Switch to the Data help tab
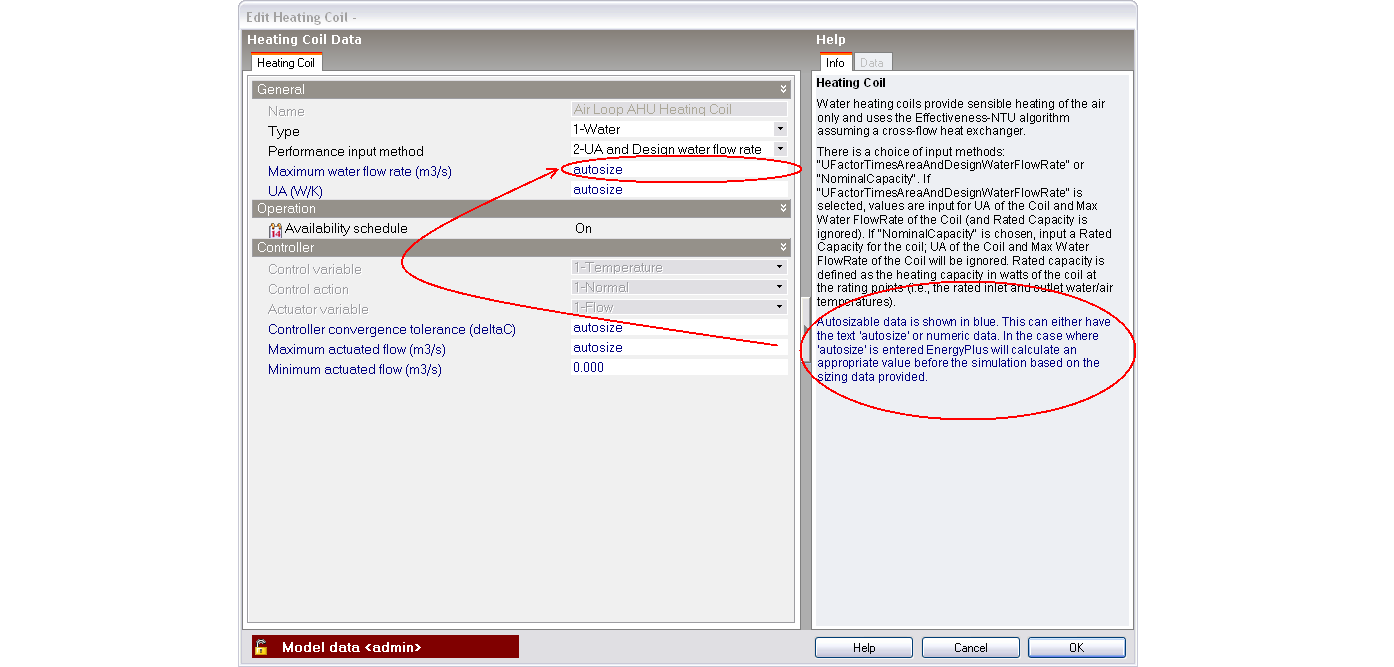The width and height of the screenshot is (1394, 667). click(871, 63)
